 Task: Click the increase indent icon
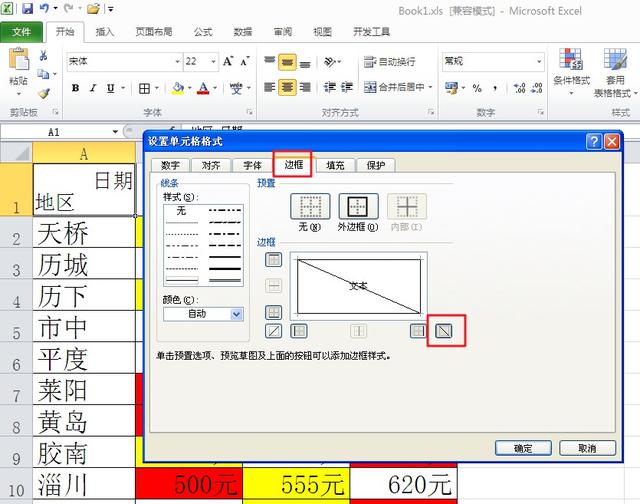[347, 87]
